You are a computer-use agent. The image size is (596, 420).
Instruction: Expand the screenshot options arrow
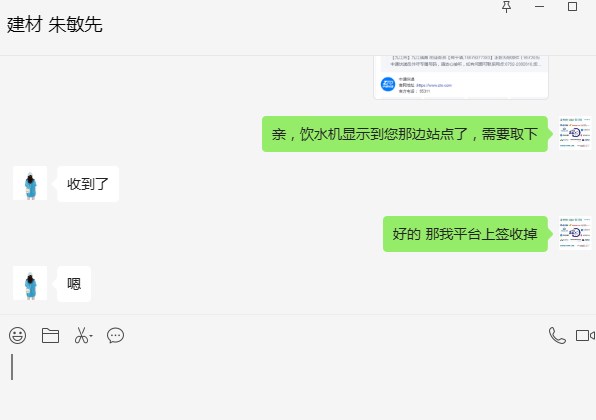point(91,336)
